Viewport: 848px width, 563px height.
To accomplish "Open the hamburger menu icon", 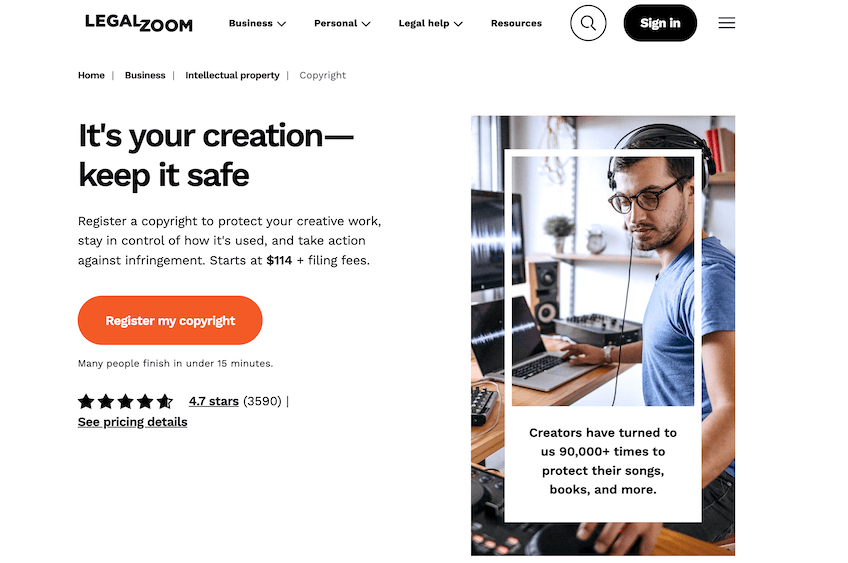I will [726, 23].
